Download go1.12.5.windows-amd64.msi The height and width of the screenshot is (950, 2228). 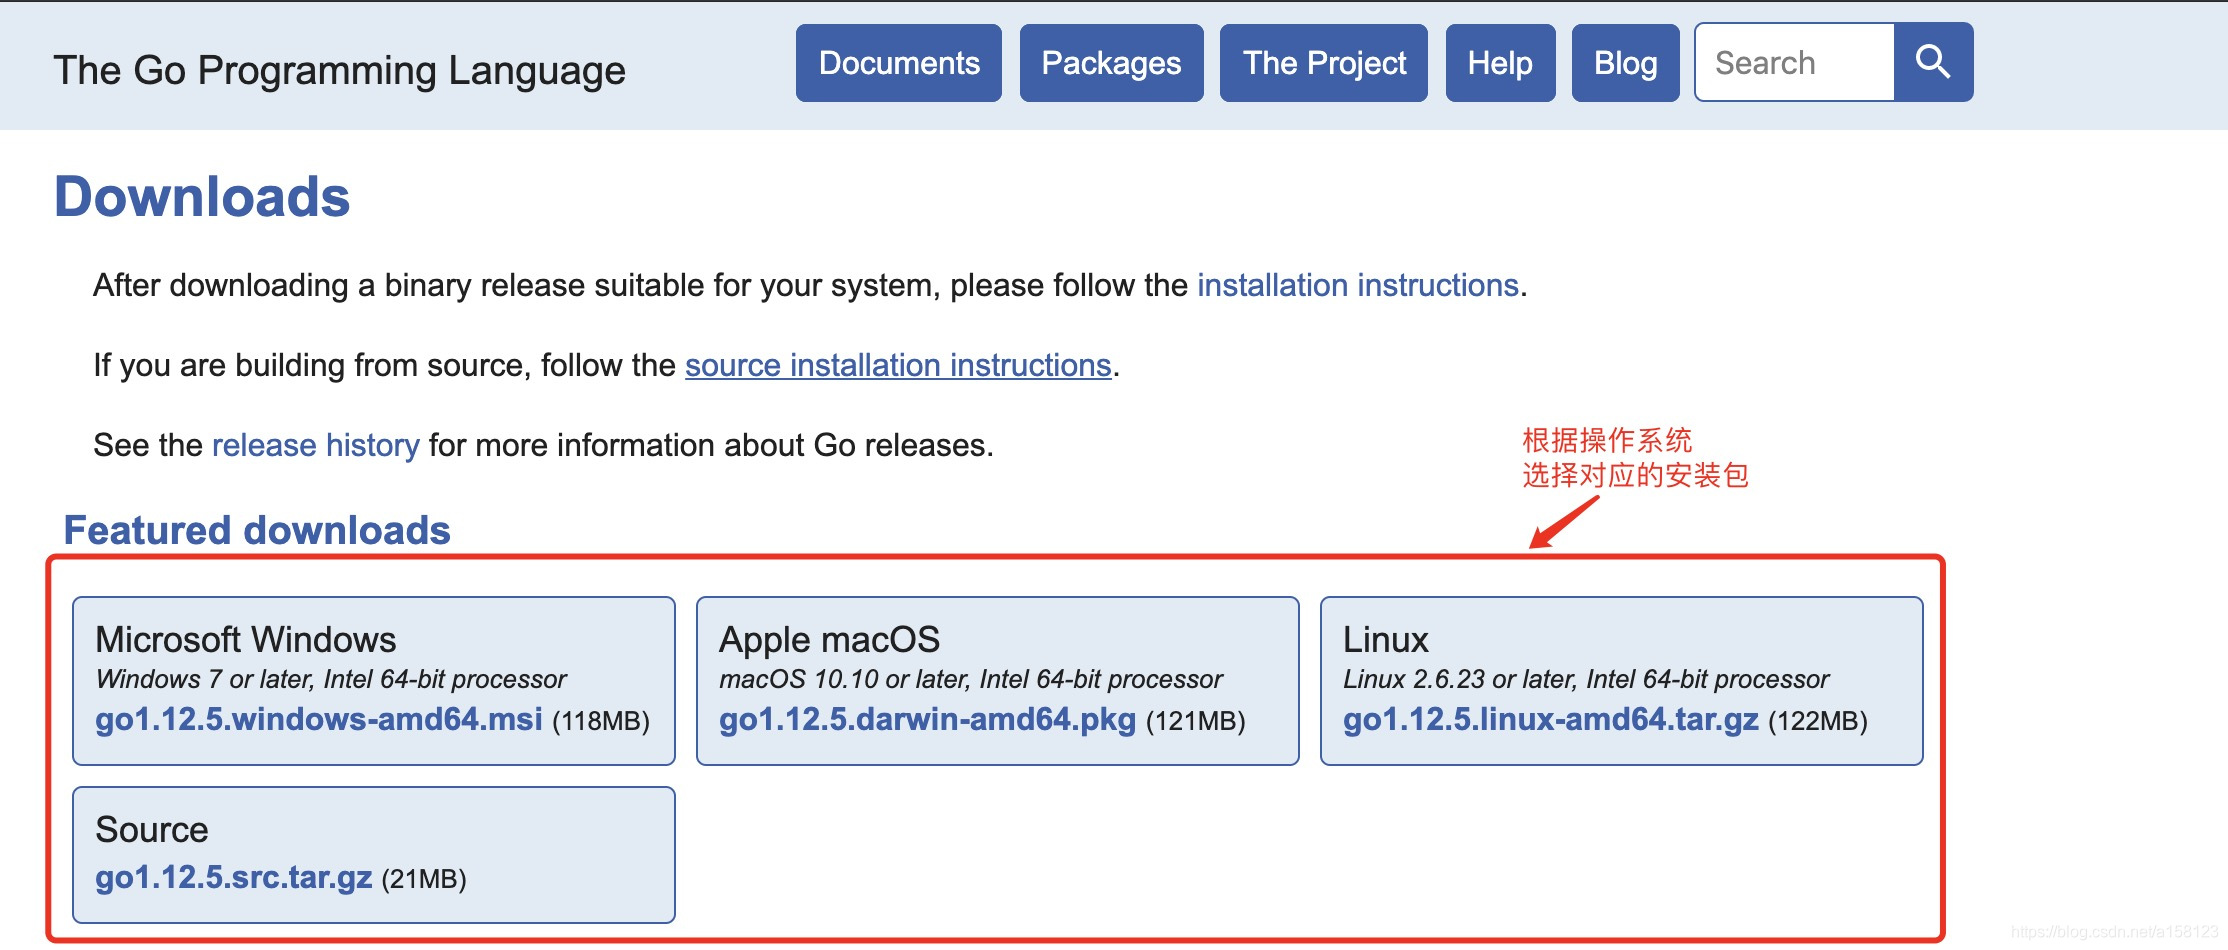(x=319, y=719)
